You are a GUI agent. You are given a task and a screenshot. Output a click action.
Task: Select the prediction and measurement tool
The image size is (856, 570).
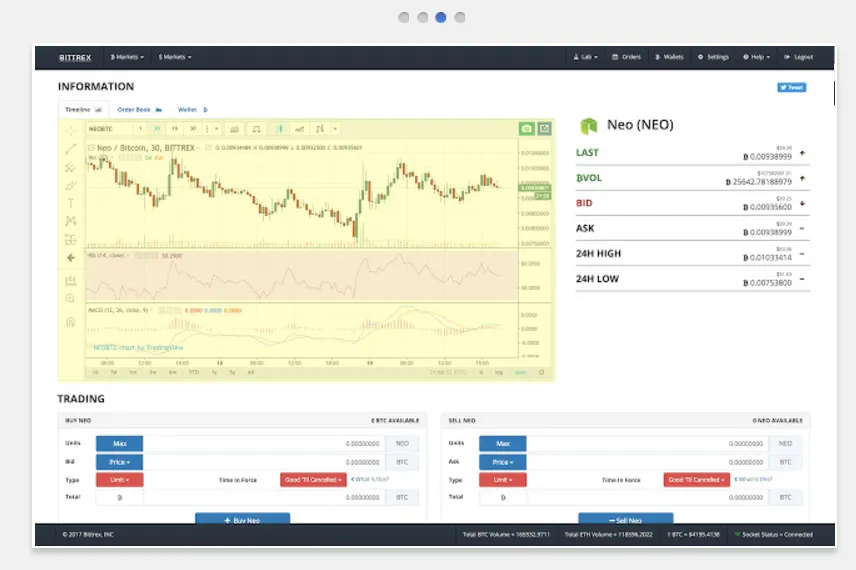71,239
